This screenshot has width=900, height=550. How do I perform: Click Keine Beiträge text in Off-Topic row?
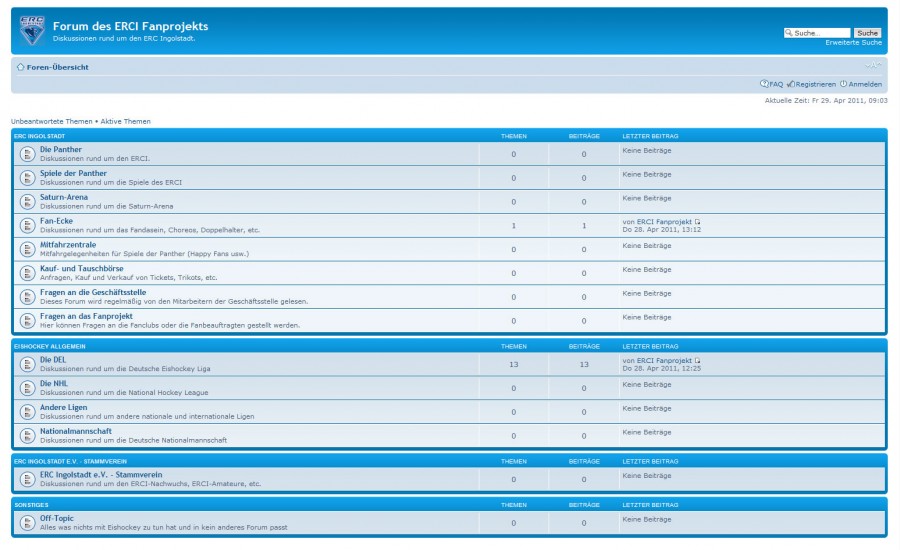click(x=647, y=519)
